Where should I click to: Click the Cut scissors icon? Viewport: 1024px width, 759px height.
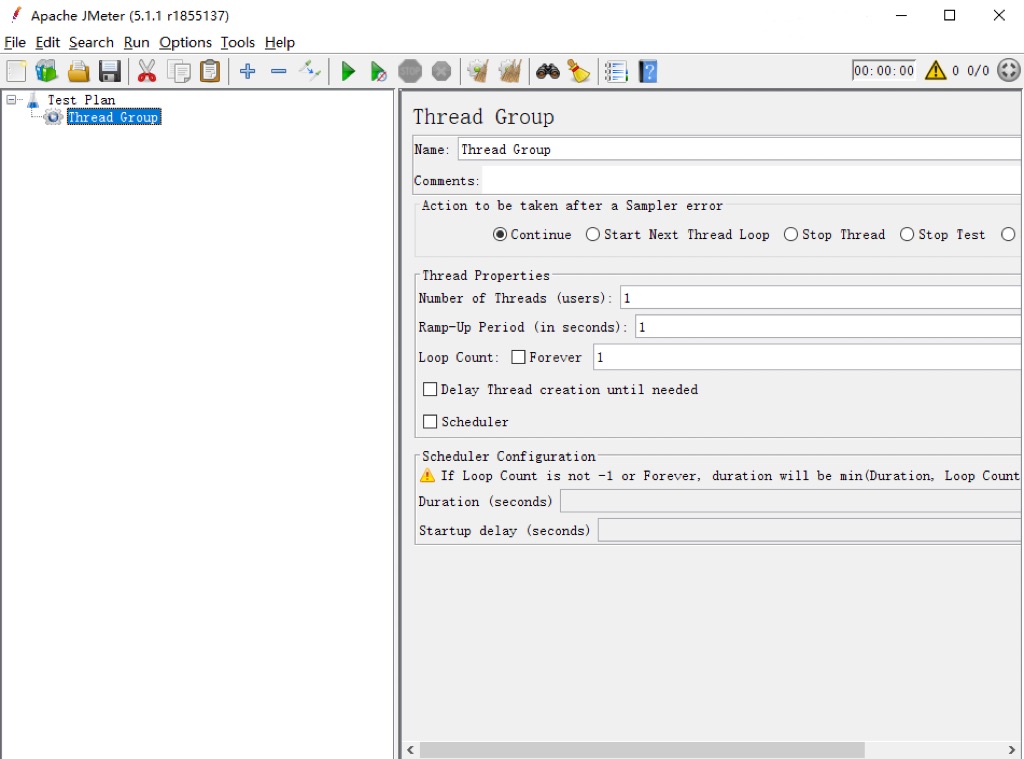click(x=147, y=71)
